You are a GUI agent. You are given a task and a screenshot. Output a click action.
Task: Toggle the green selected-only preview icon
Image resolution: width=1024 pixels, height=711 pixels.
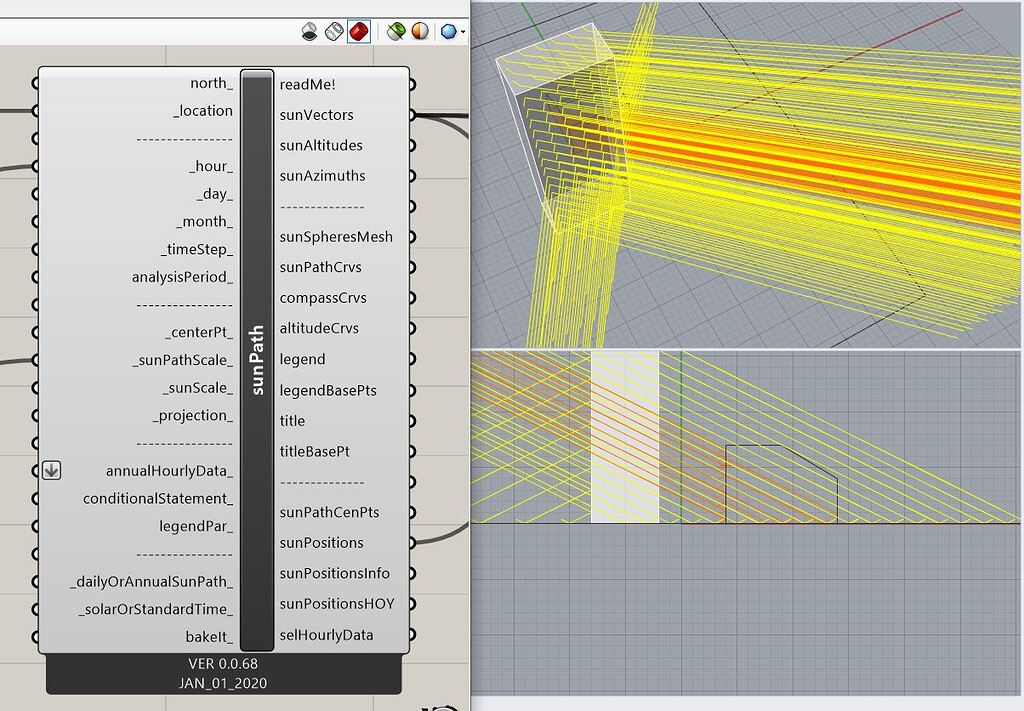coord(396,31)
